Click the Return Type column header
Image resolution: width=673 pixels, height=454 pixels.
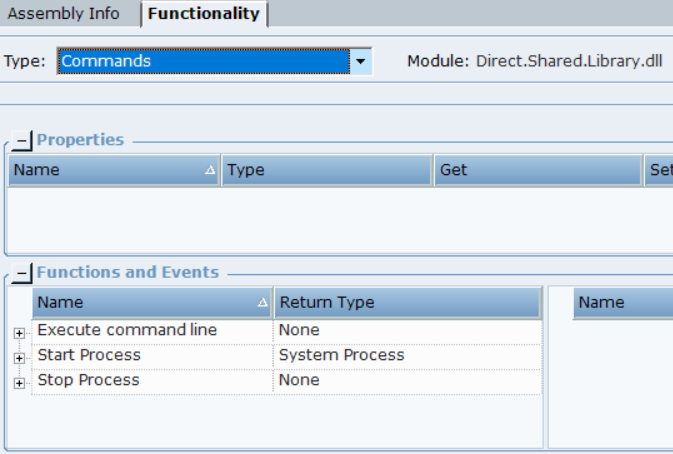click(x=407, y=303)
